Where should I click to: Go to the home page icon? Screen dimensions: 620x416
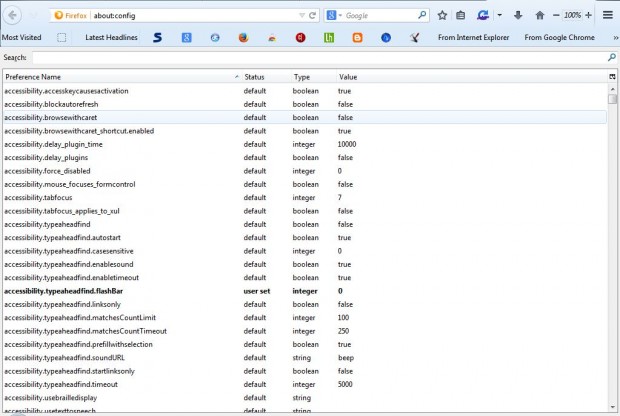click(x=540, y=15)
